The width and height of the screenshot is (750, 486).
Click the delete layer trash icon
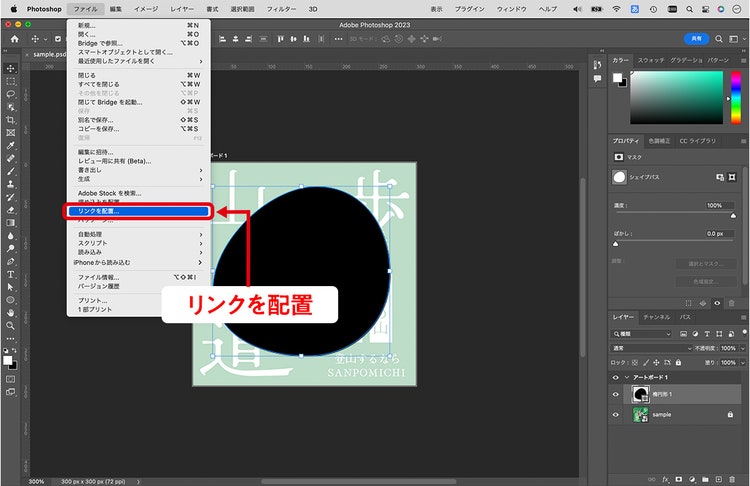732,479
